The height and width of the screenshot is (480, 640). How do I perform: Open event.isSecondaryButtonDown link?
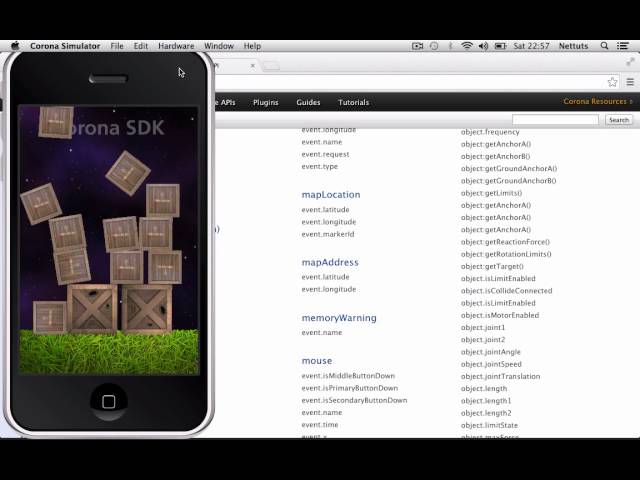pos(354,400)
